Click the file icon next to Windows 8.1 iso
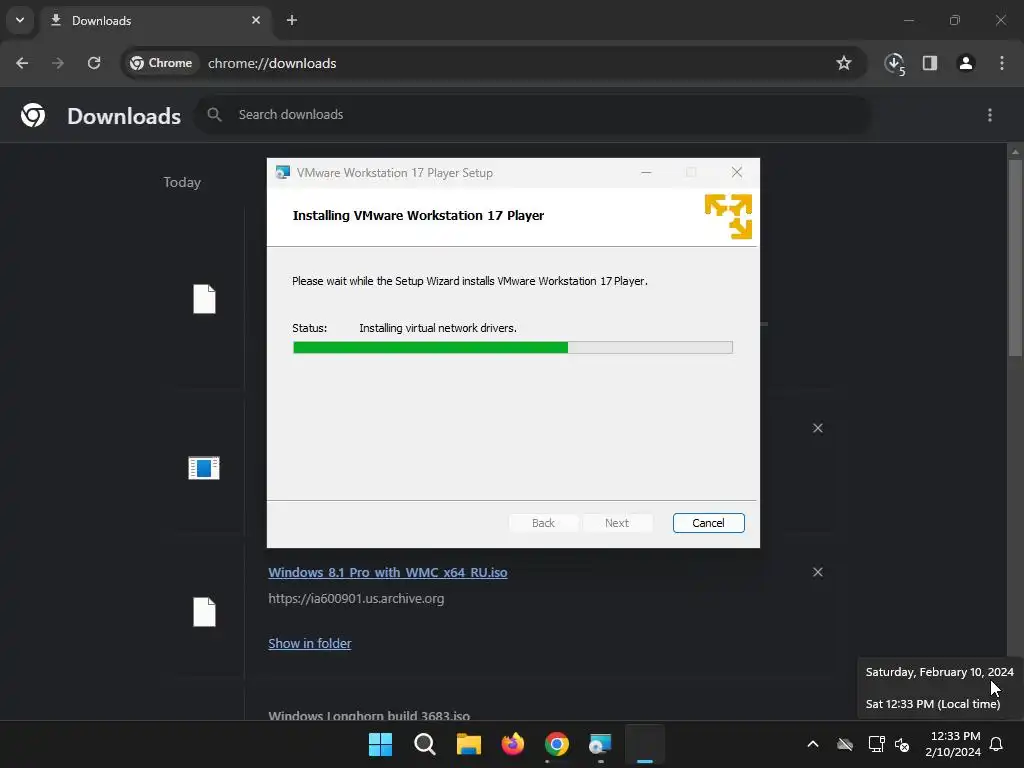Viewport: 1024px width, 768px height. [x=204, y=612]
